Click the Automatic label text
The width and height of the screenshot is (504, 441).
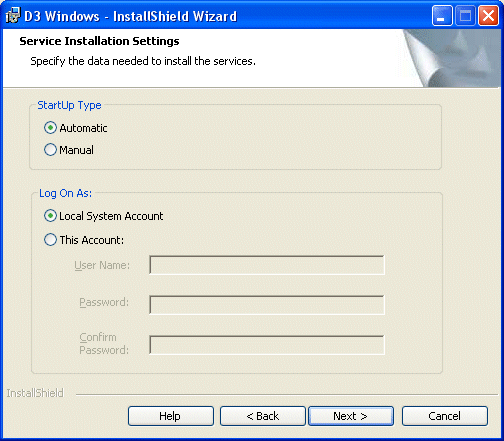click(x=83, y=128)
